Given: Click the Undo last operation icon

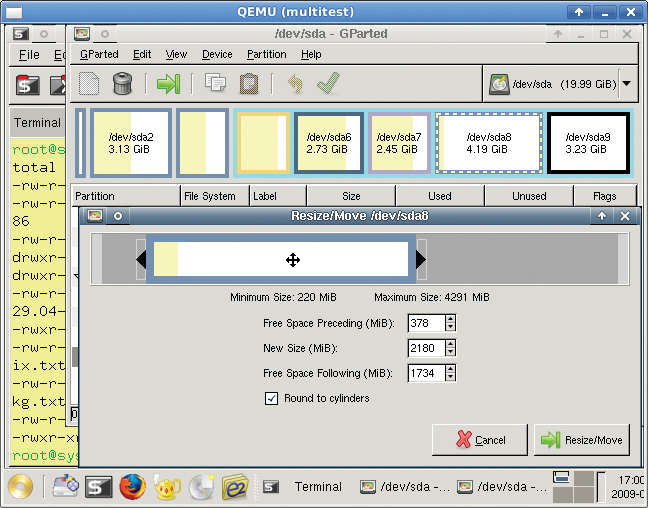Looking at the screenshot, I should tap(295, 84).
